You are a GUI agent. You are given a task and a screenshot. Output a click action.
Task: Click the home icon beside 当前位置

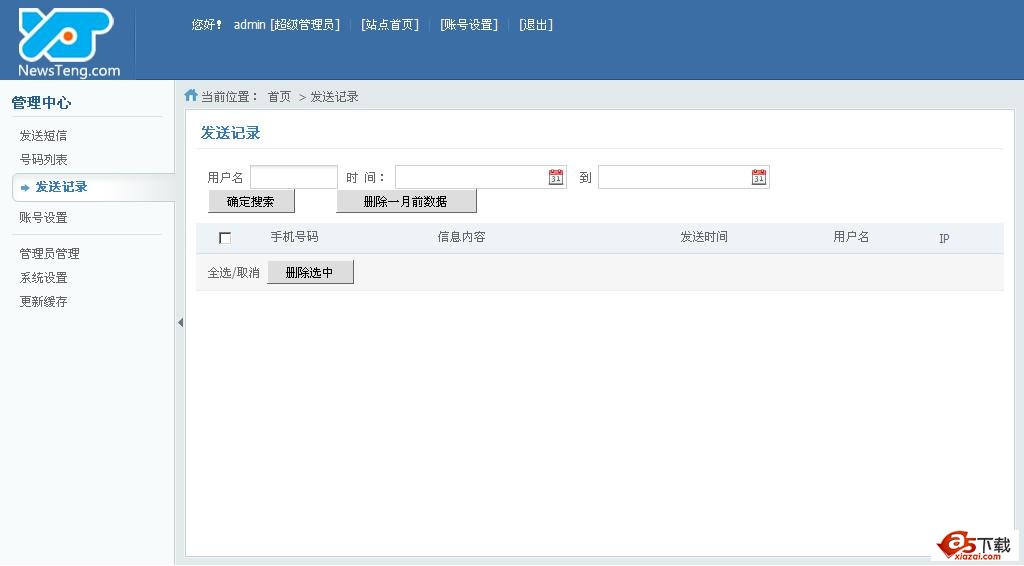click(191, 95)
